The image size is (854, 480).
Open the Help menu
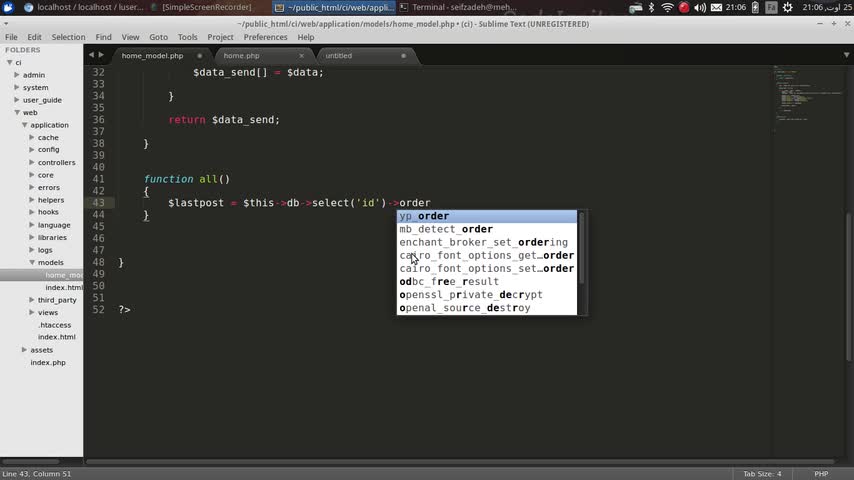306,37
